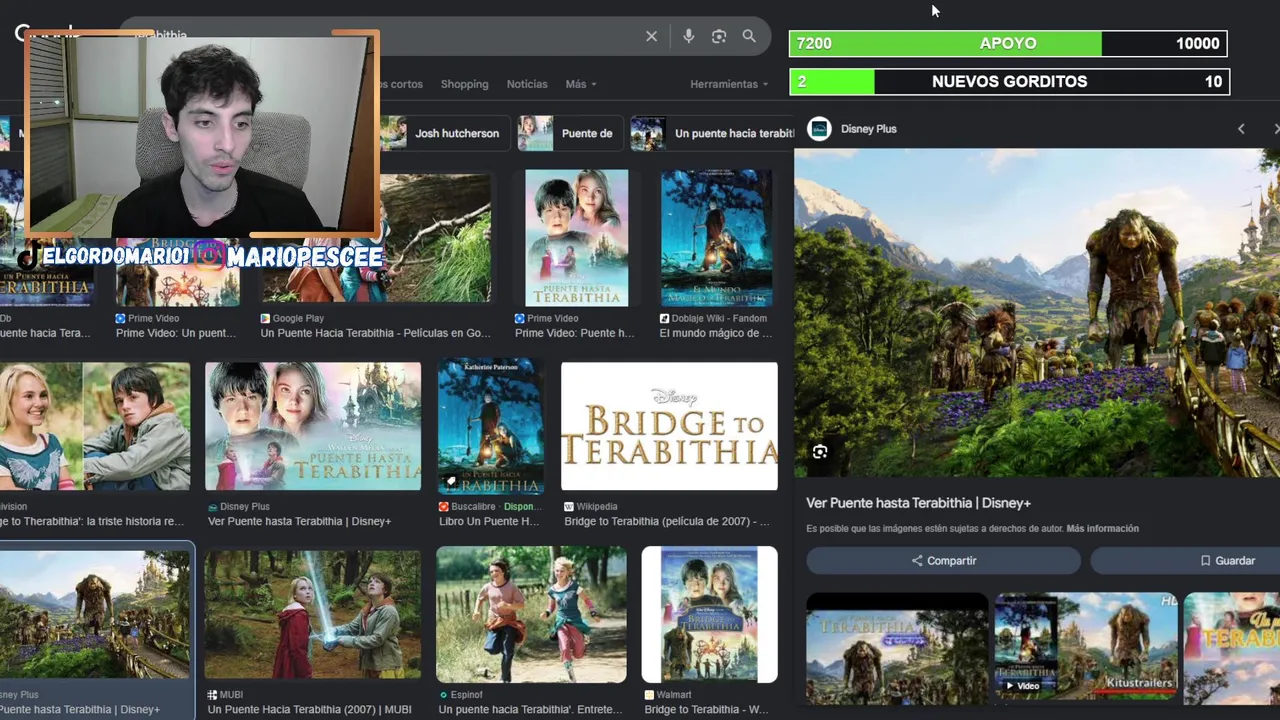The image size is (1280, 720).
Task: Share the image with Compartir button
Action: (x=943, y=561)
